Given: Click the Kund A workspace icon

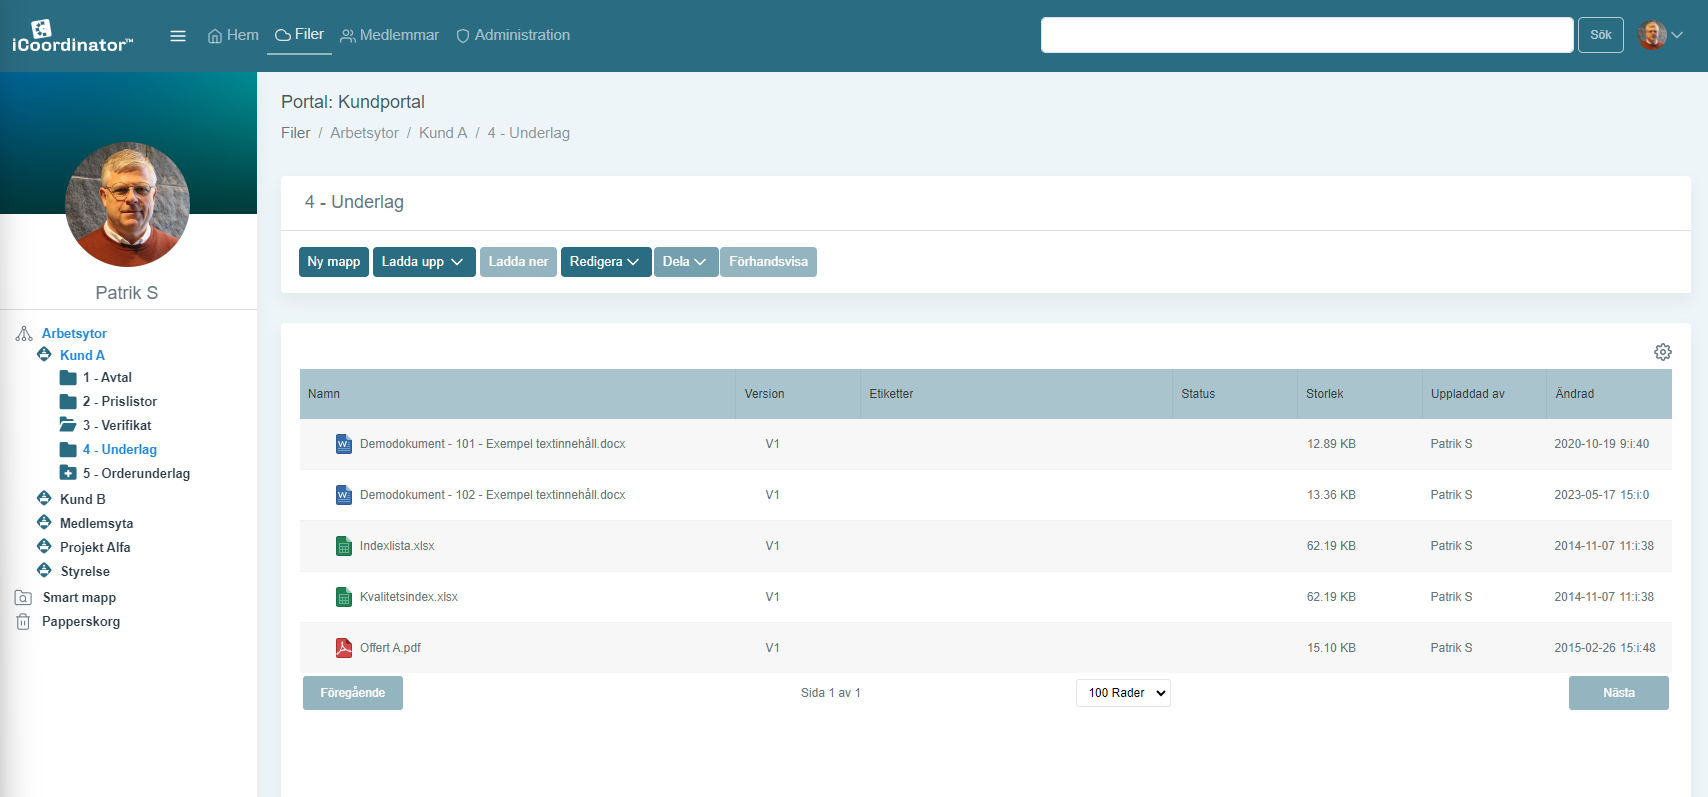Looking at the screenshot, I should pos(44,354).
